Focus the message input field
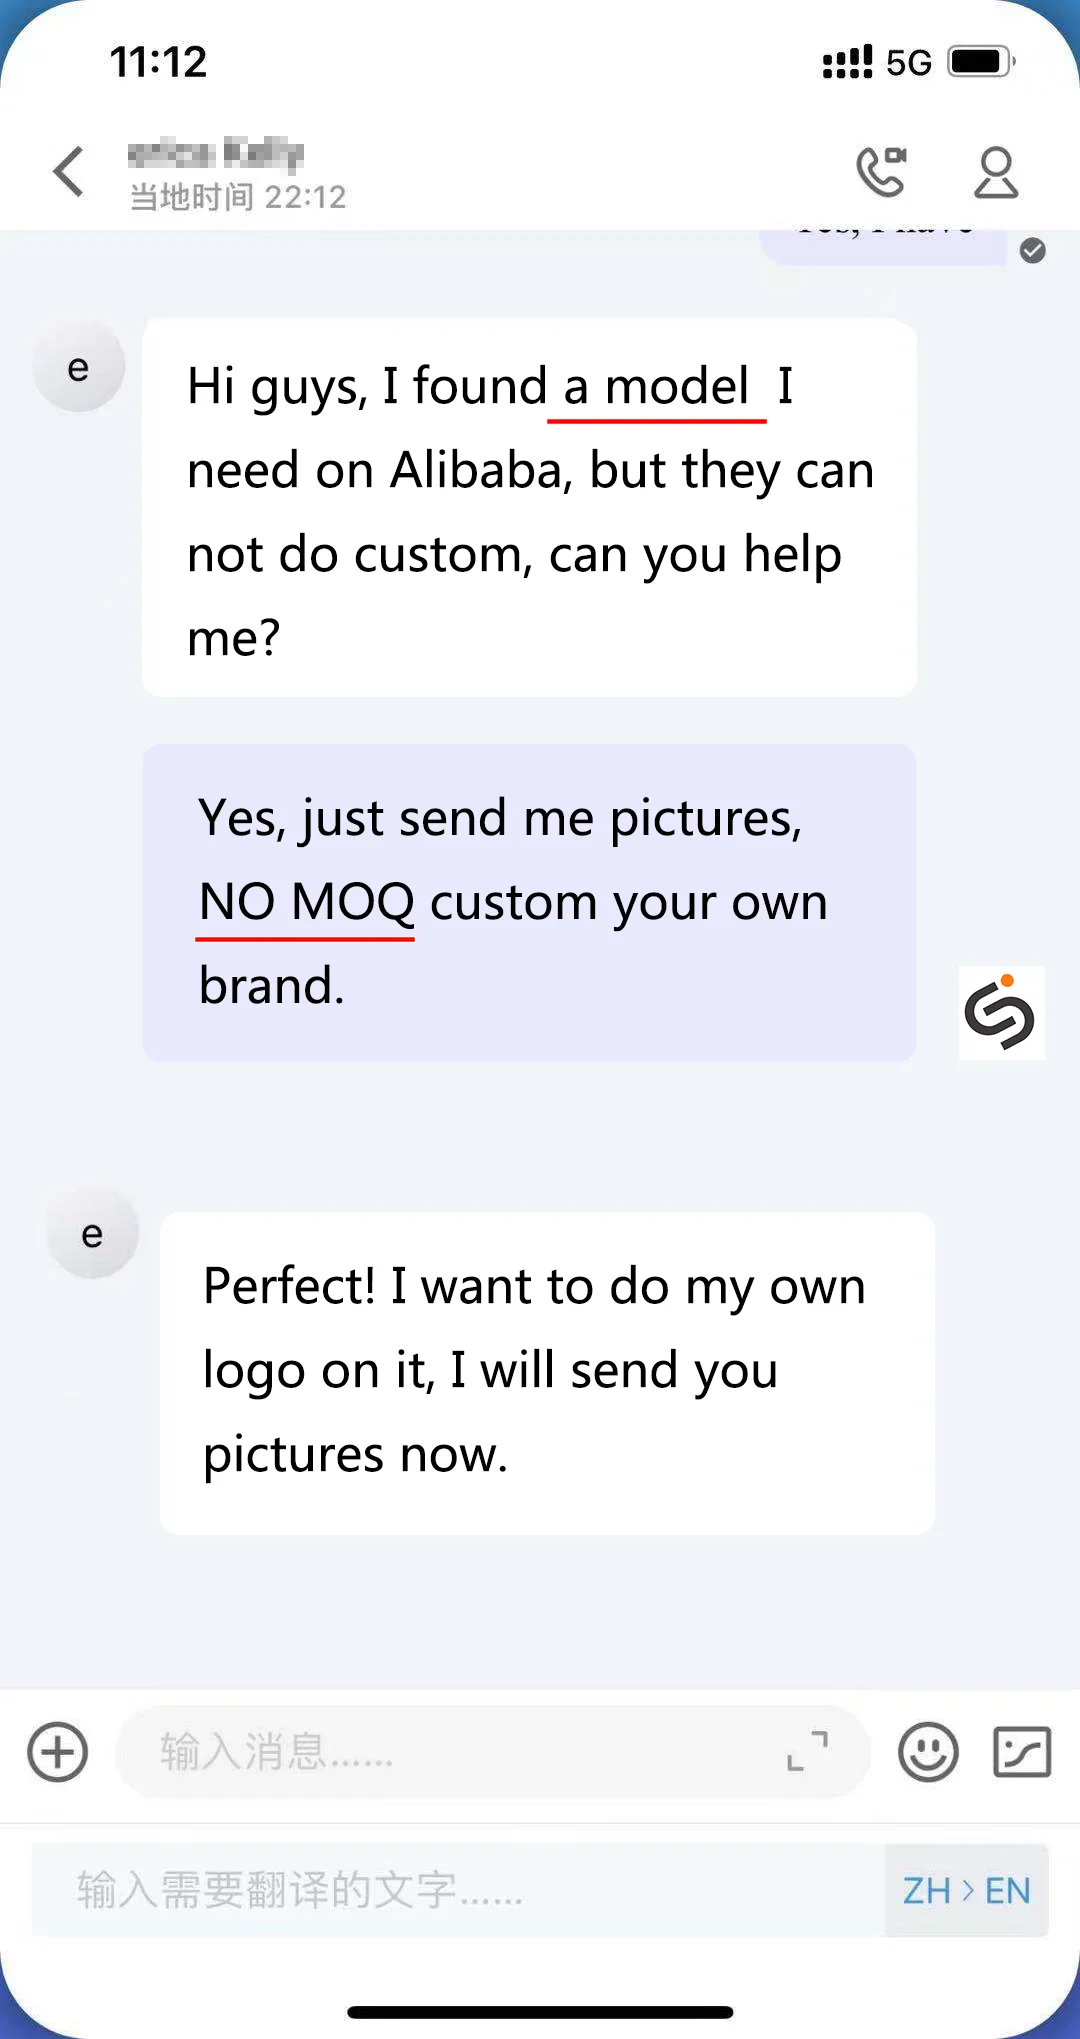 click(x=493, y=1752)
